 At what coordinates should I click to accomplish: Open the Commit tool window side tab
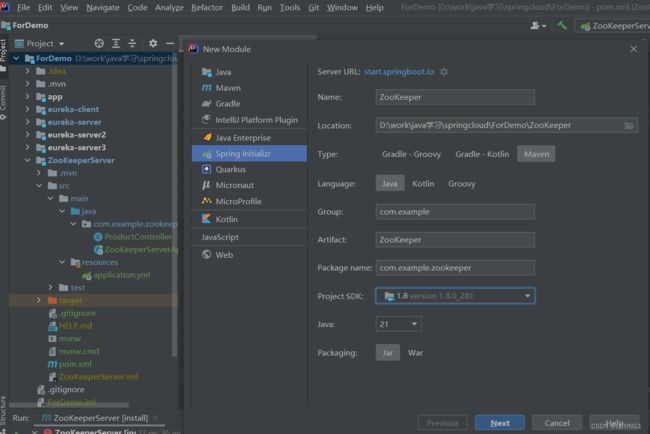pyautogui.click(x=3, y=102)
